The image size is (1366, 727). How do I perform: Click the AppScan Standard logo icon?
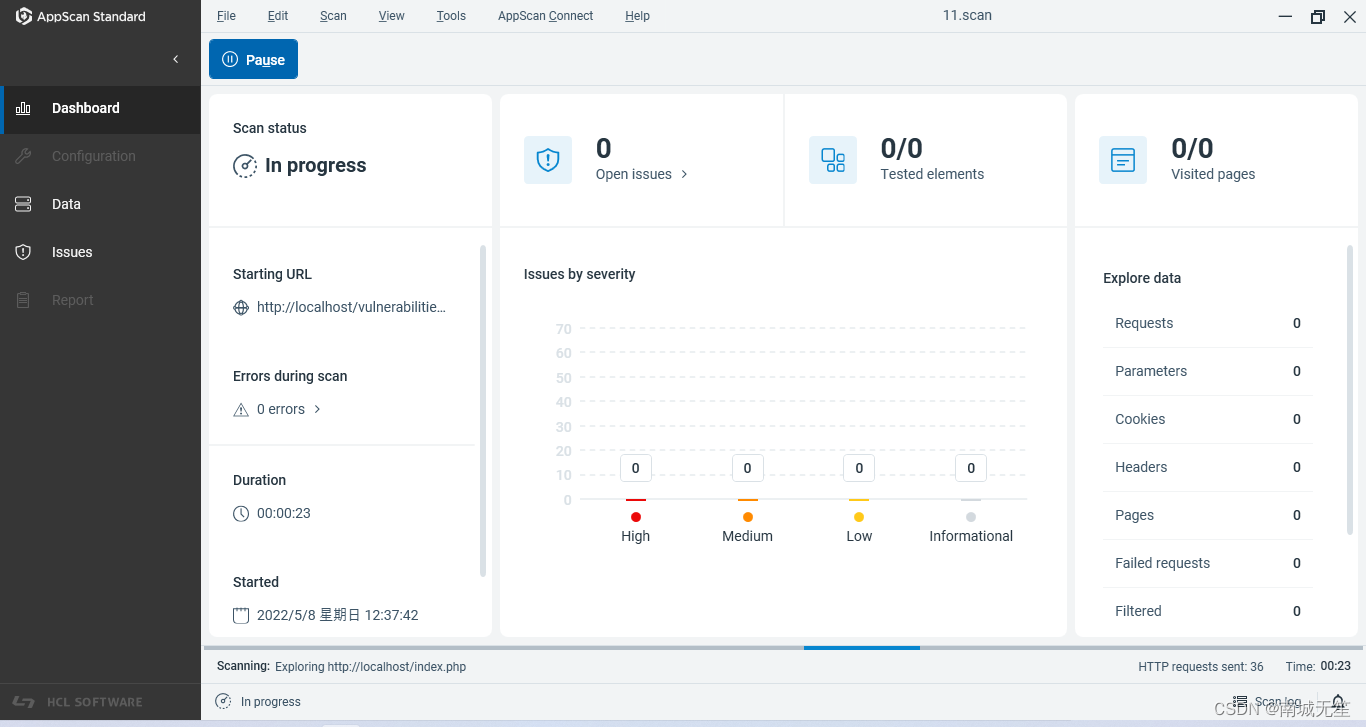(x=24, y=16)
